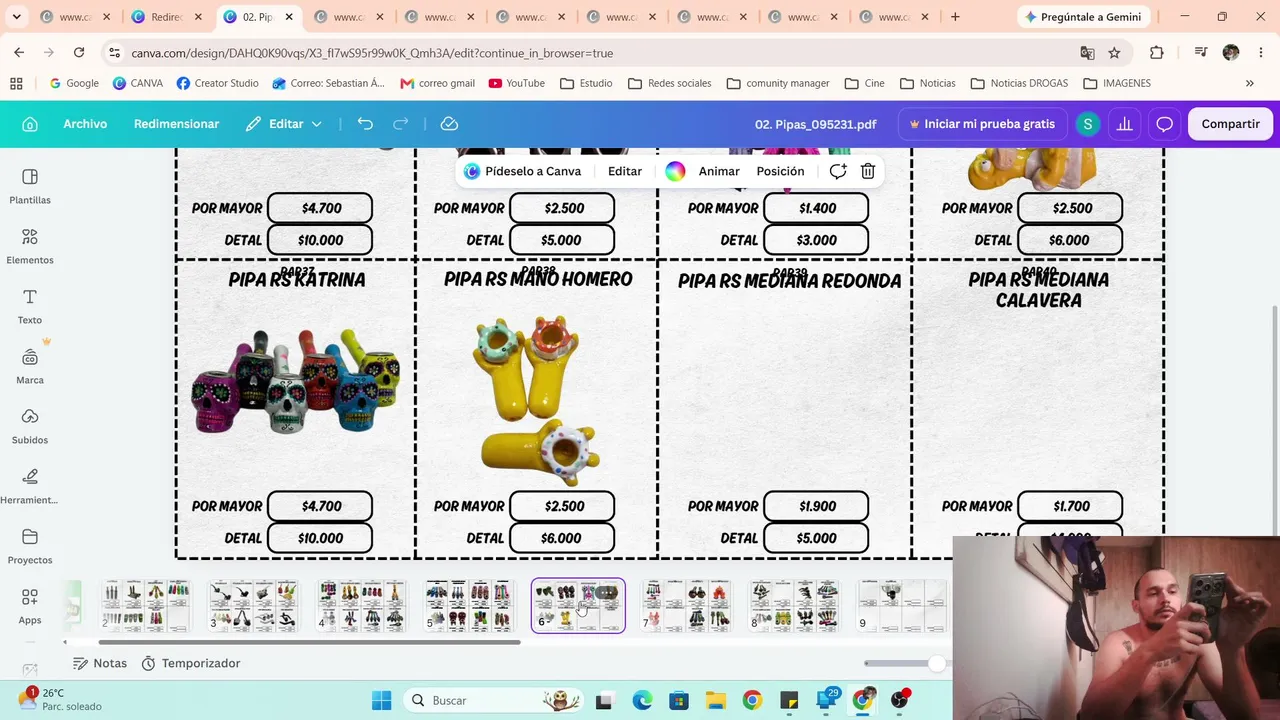1280x720 pixels.
Task: Select page 7 thumbnail
Action: point(686,606)
